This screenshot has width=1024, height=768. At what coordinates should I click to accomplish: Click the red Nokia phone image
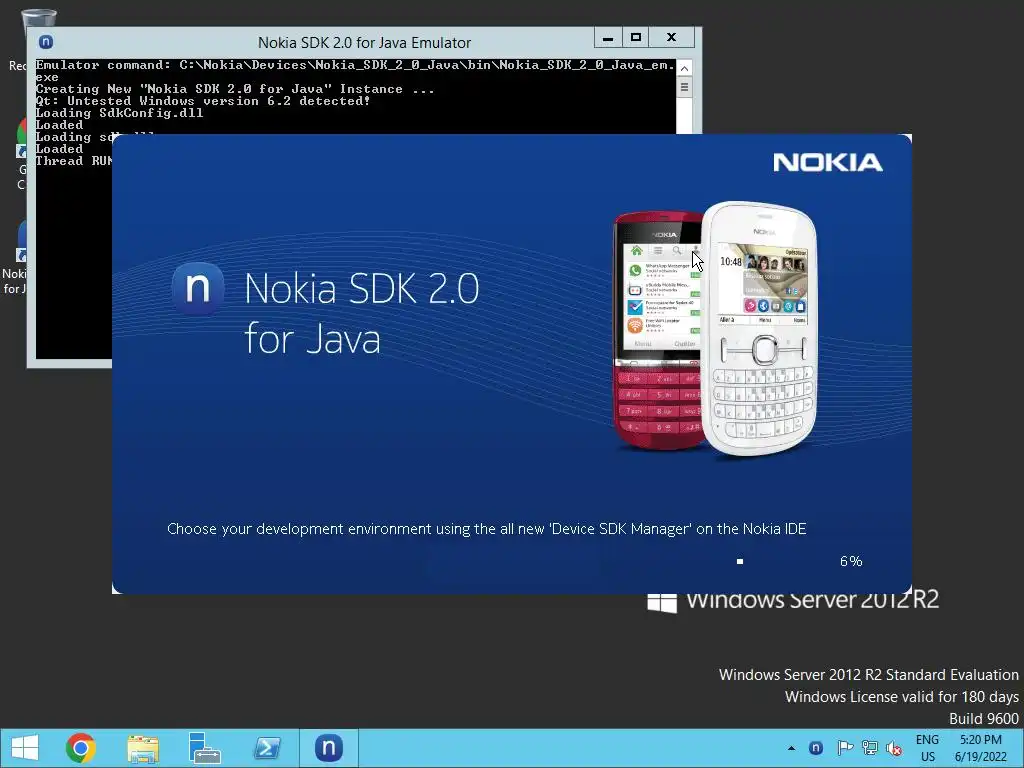pos(656,330)
